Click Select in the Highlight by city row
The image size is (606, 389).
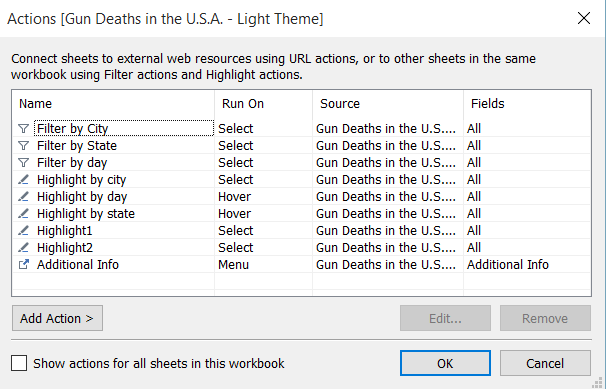pos(236,180)
